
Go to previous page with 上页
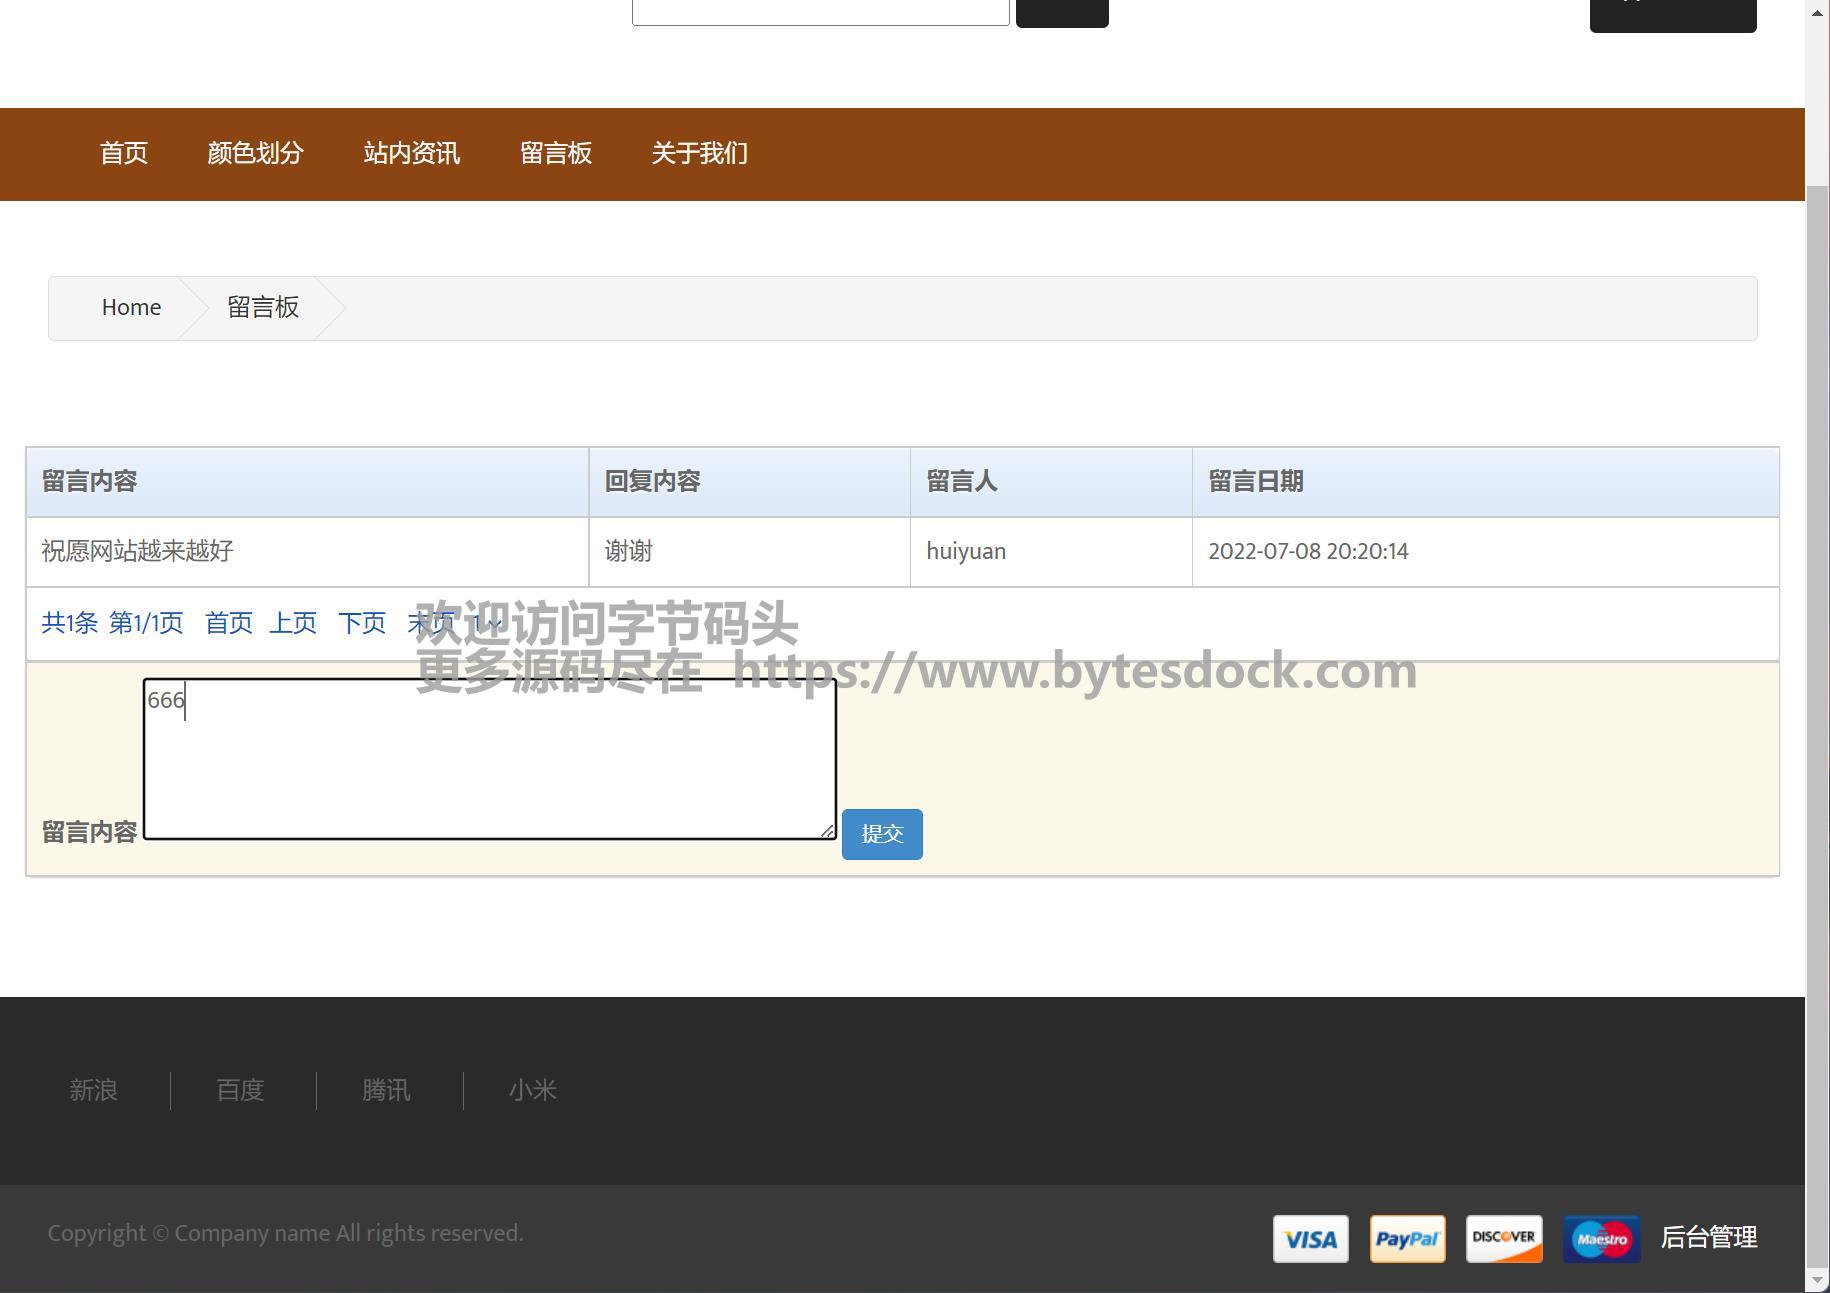[293, 624]
